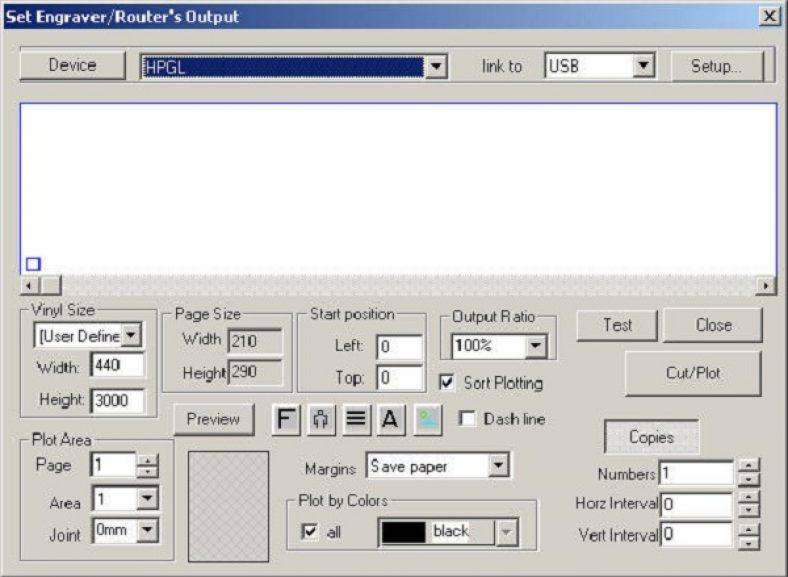Open the Output Ratio 100% dropdown

[536, 346]
